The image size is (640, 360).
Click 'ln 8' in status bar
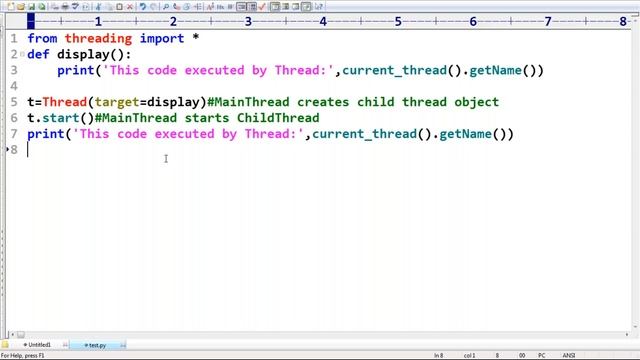tap(438, 356)
